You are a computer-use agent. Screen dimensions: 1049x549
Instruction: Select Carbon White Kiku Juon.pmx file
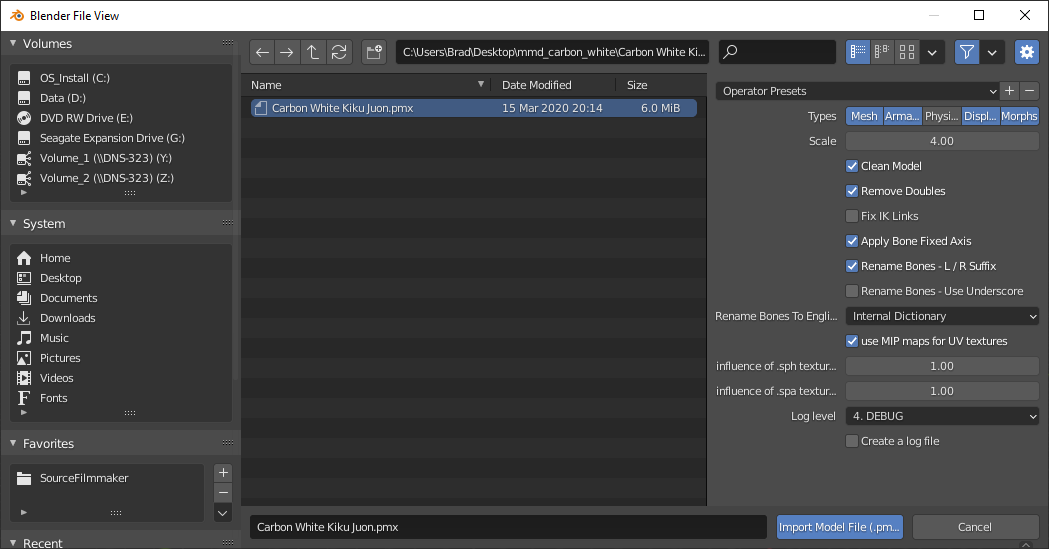point(474,108)
